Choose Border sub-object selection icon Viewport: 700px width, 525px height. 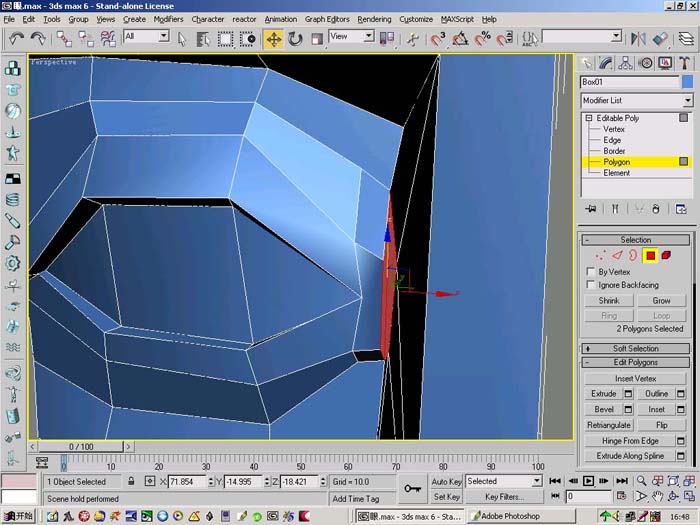point(633,256)
